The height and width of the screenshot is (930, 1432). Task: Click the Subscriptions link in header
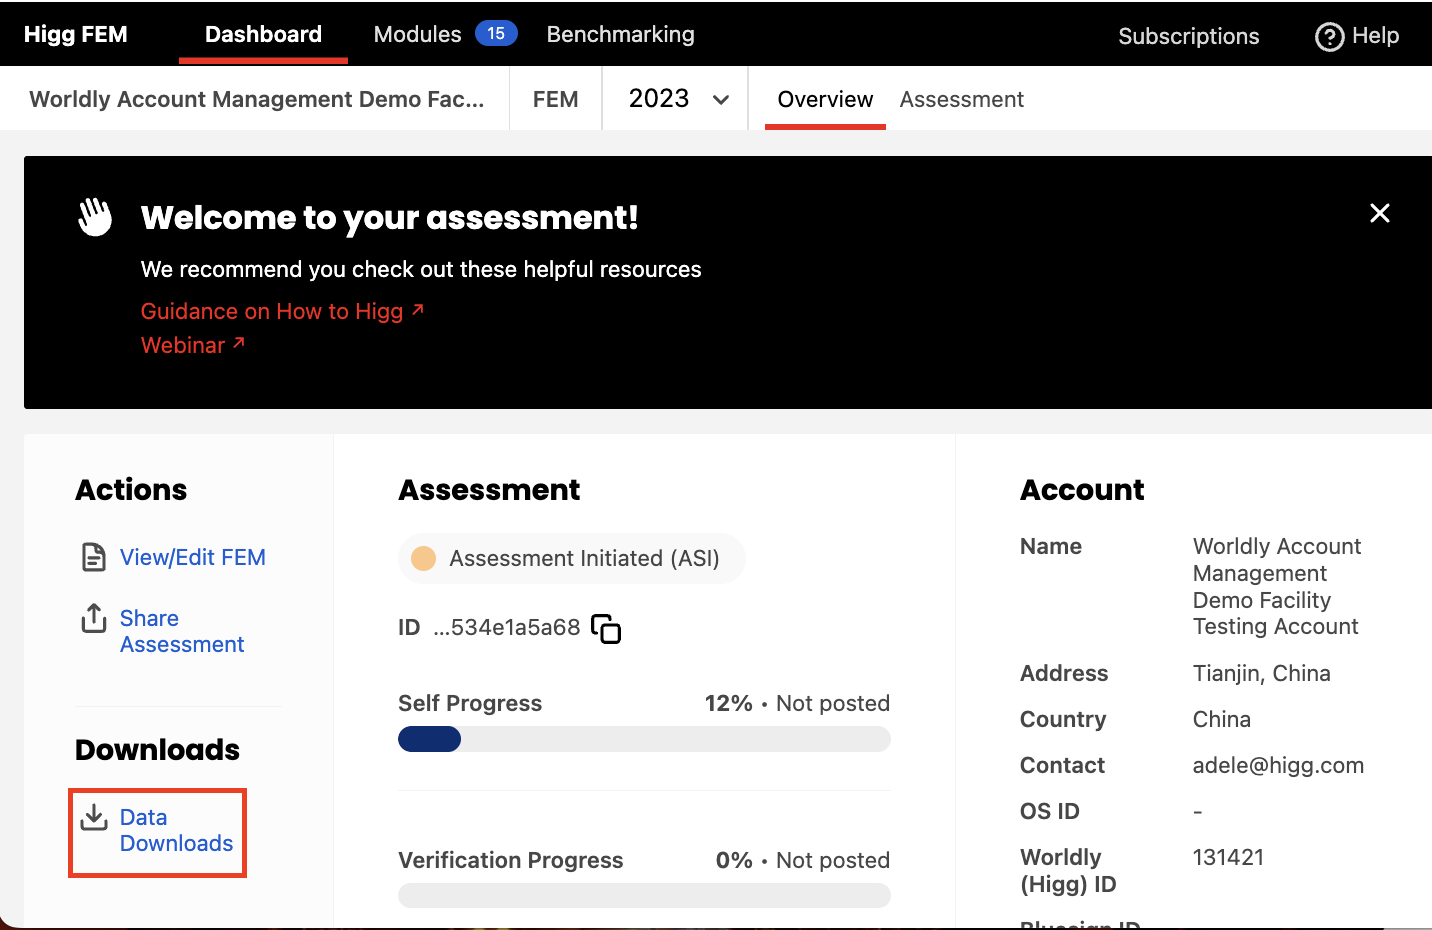(1188, 36)
